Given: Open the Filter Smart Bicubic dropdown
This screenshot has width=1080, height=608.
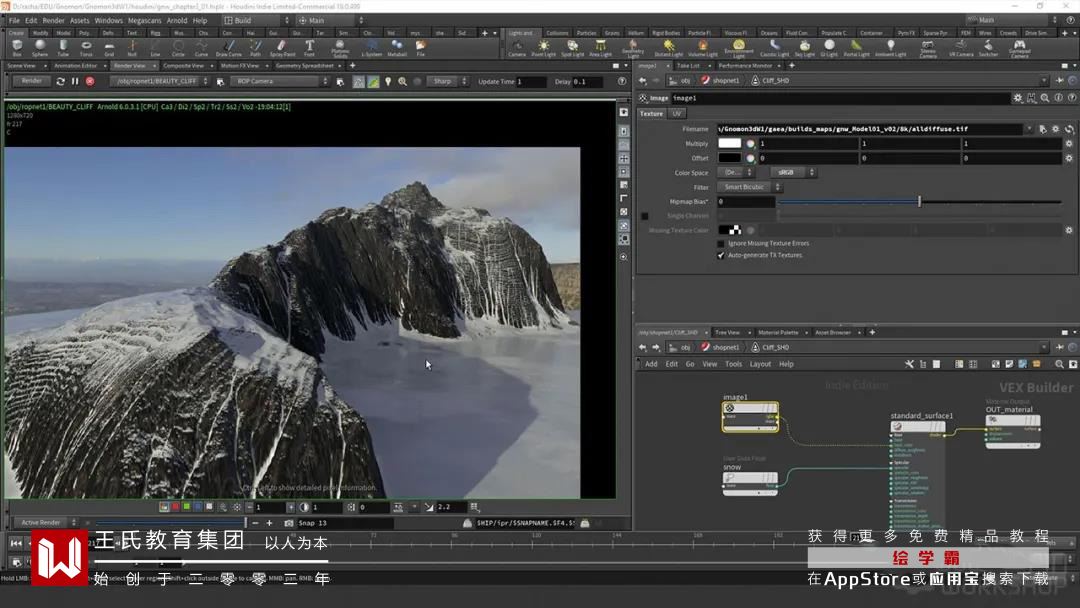Looking at the screenshot, I should point(750,187).
